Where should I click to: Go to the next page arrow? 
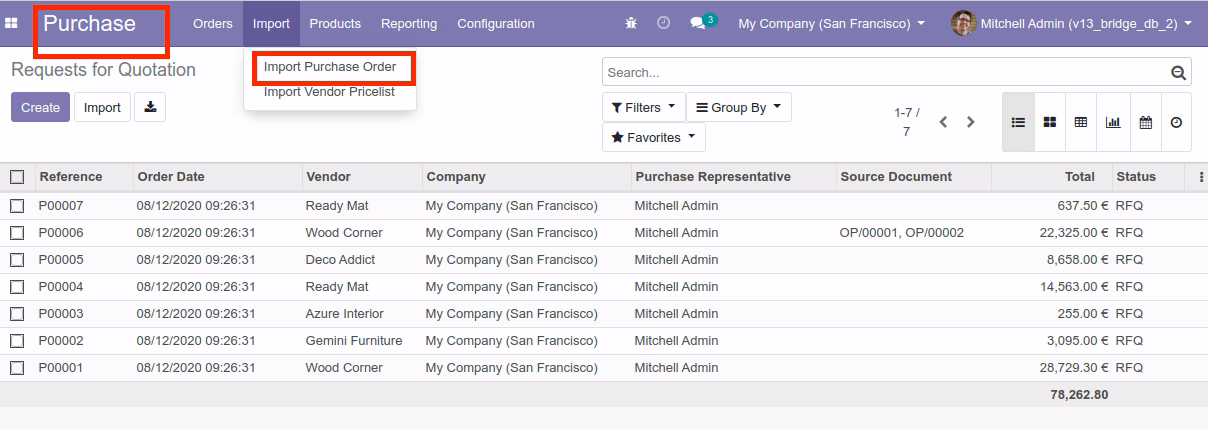tap(970, 122)
